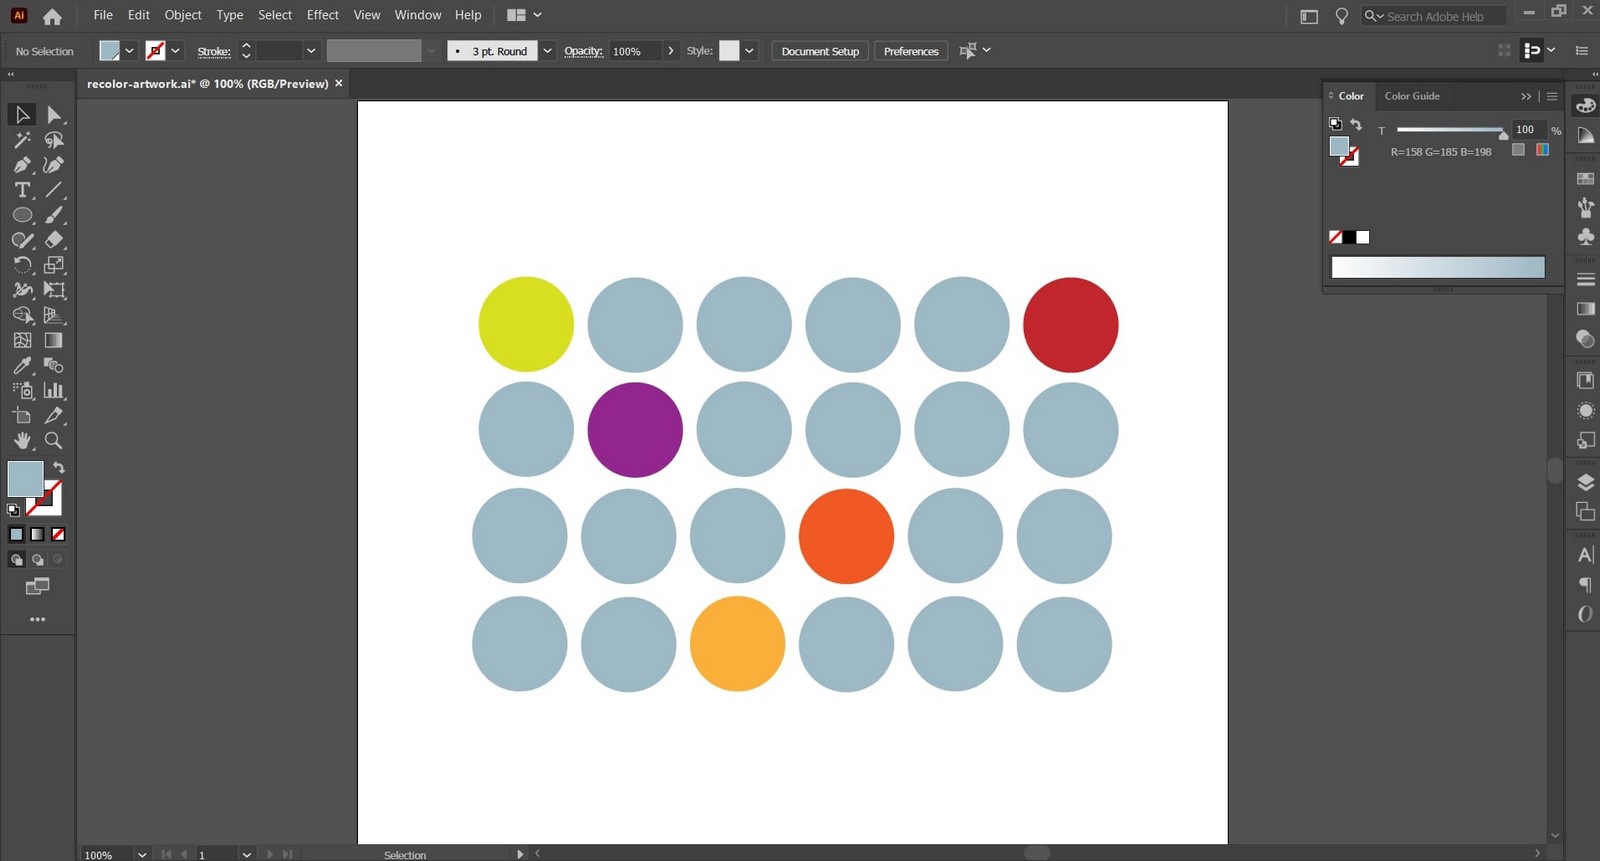This screenshot has height=861, width=1600.
Task: Open the Object menu
Action: pos(183,15)
